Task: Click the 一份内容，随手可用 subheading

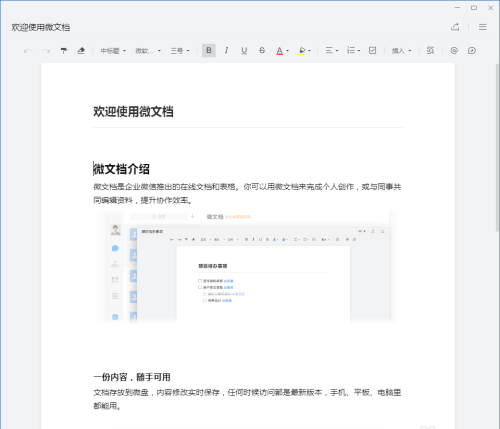Action: [132, 377]
